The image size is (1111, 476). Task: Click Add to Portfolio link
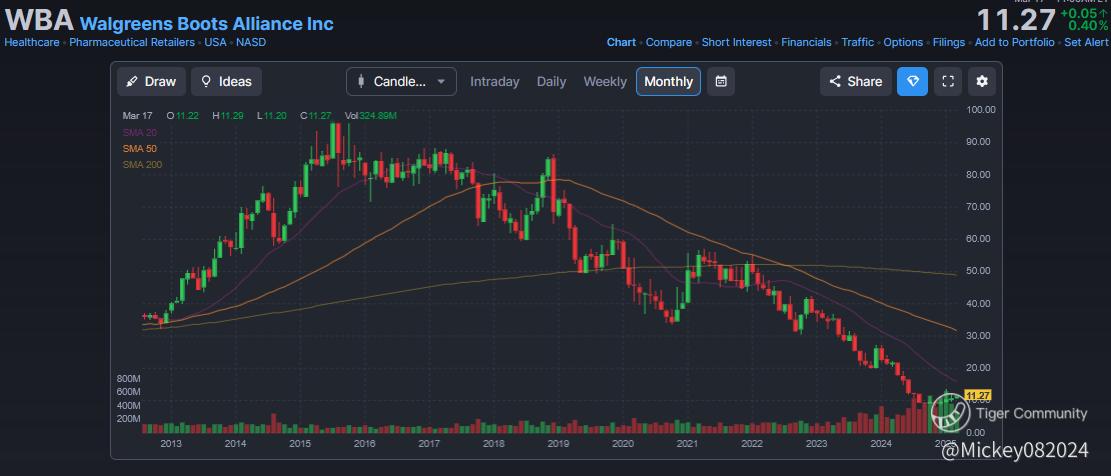[x=1014, y=42]
